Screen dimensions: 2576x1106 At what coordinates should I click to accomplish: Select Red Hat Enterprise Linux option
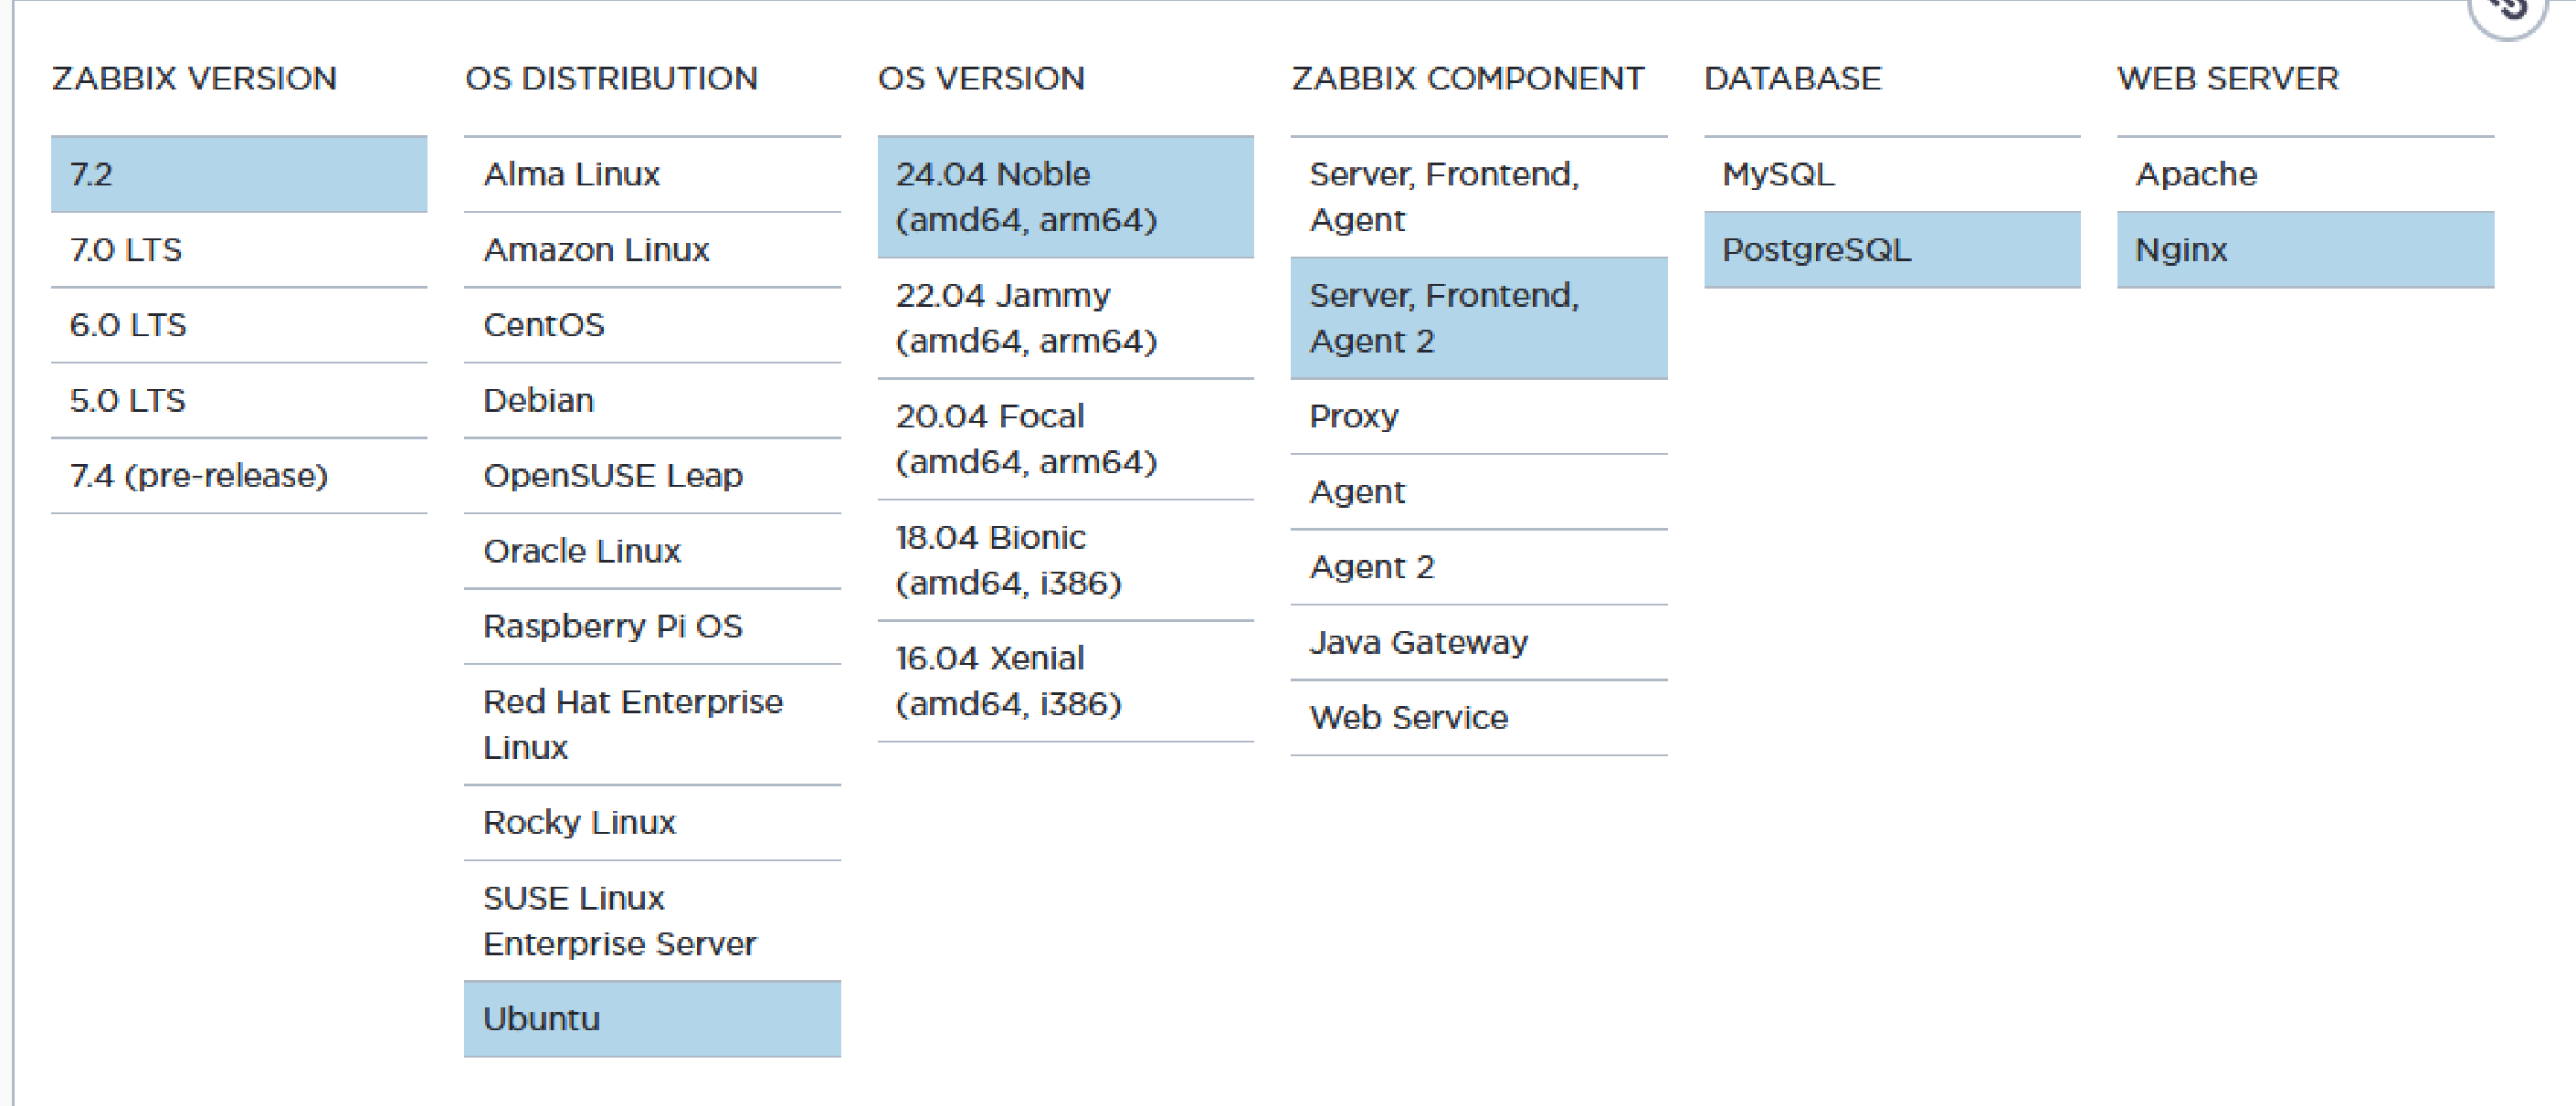(651, 725)
